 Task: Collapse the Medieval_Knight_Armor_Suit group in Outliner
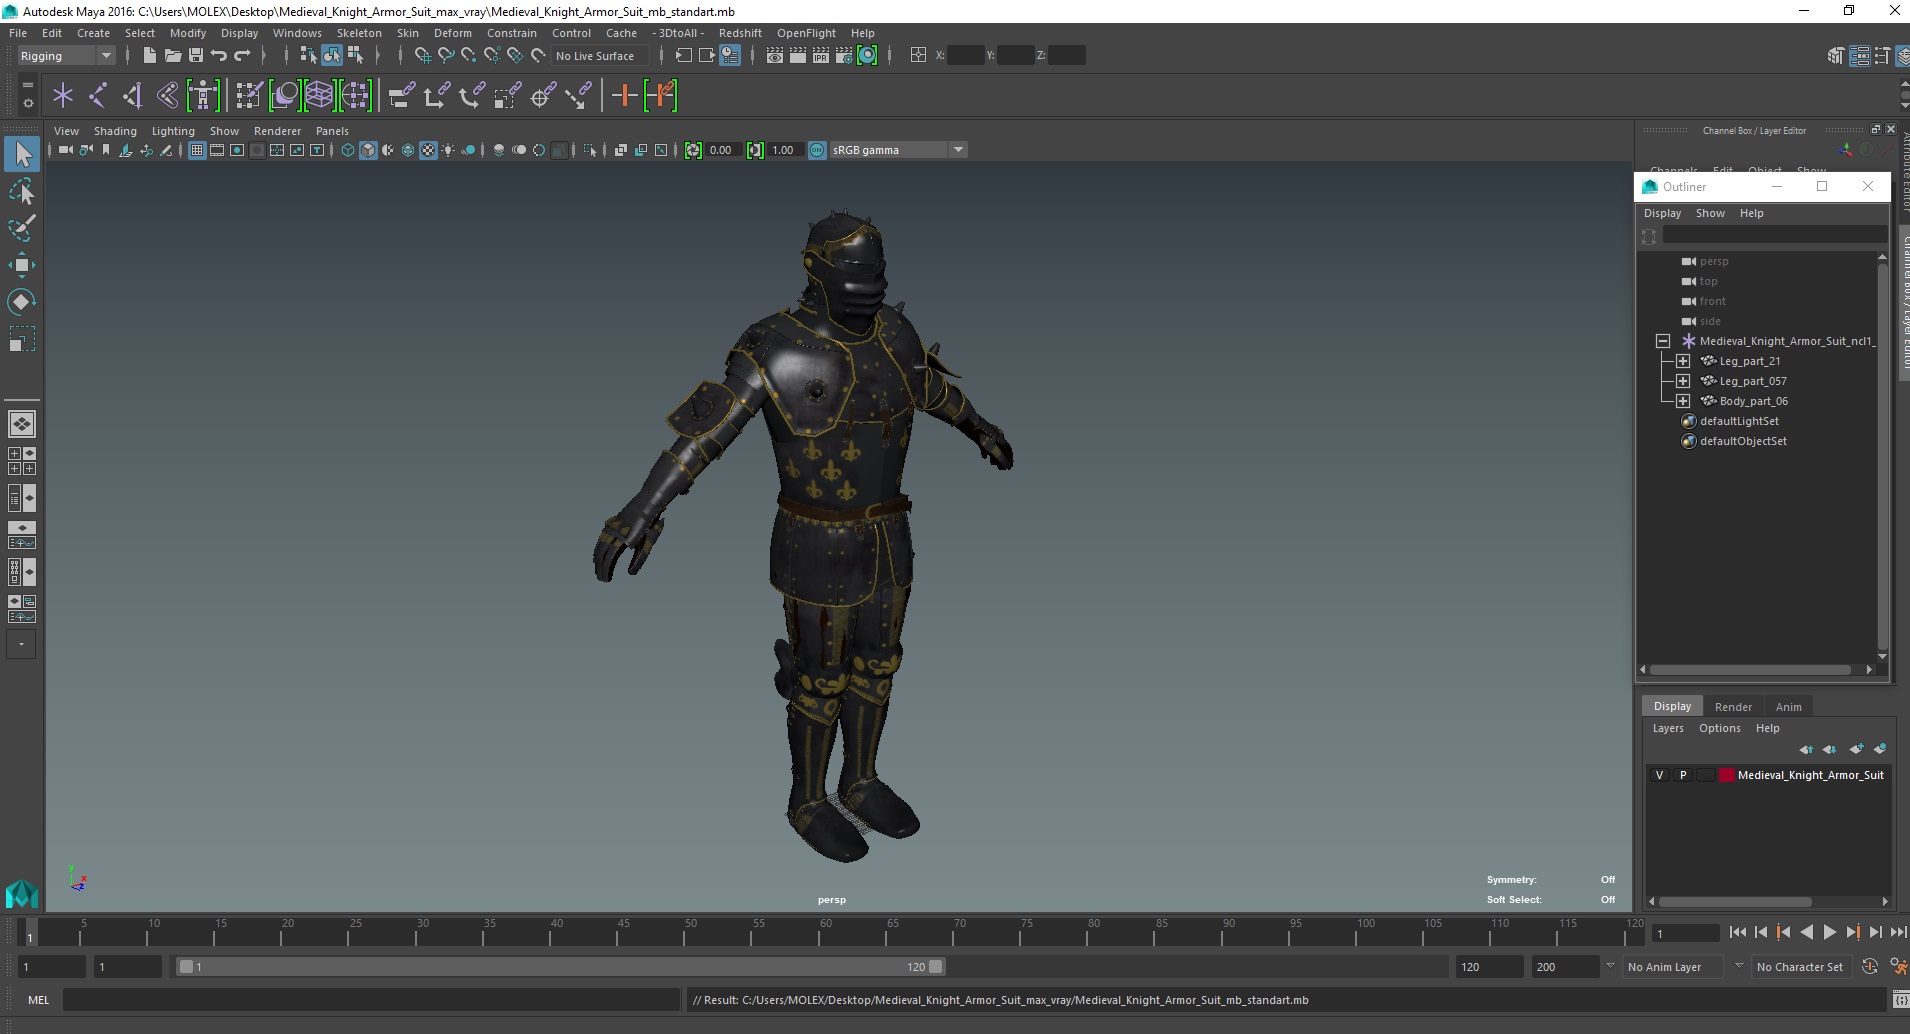point(1663,341)
